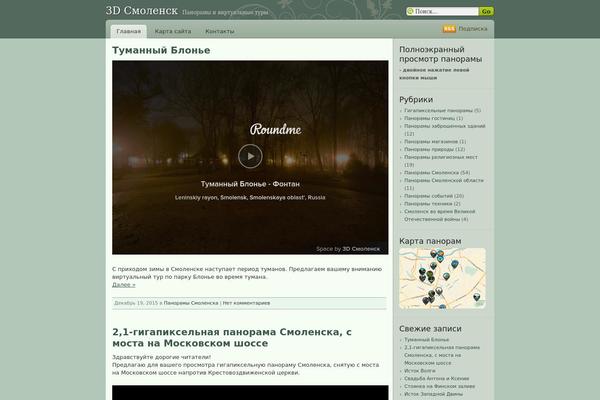Image resolution: width=600 pixels, height=400 pixels.
Task: Click the Туманный Блонье - Фонтан panorama title
Action: point(250,184)
